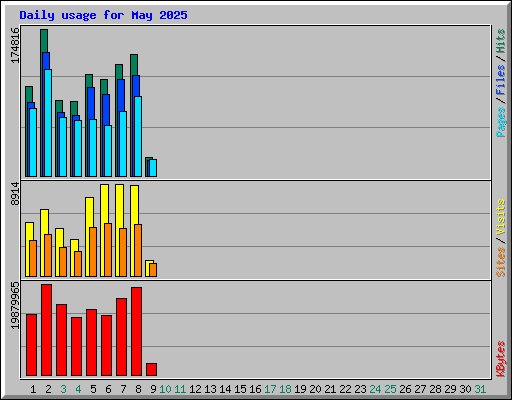Select day label "9" on the x-axis
This screenshot has width=512, height=400.
pos(153,389)
